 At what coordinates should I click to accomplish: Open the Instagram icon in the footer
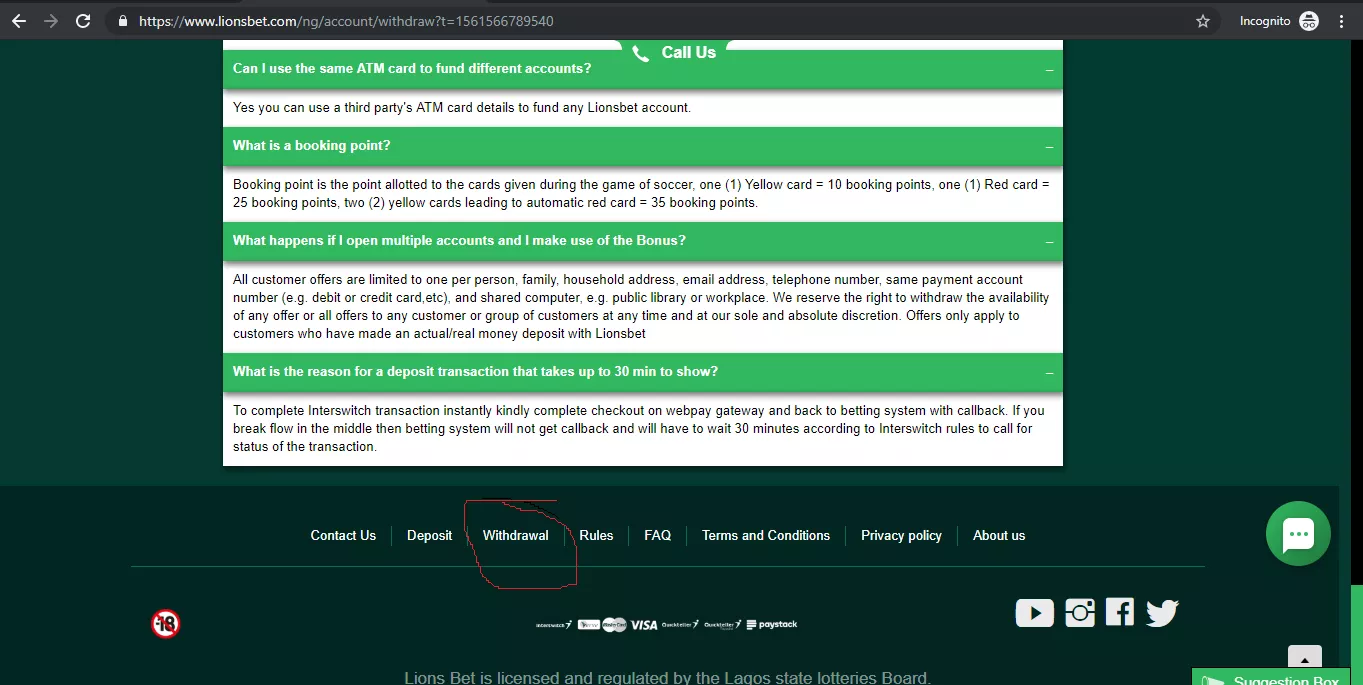[1079, 613]
